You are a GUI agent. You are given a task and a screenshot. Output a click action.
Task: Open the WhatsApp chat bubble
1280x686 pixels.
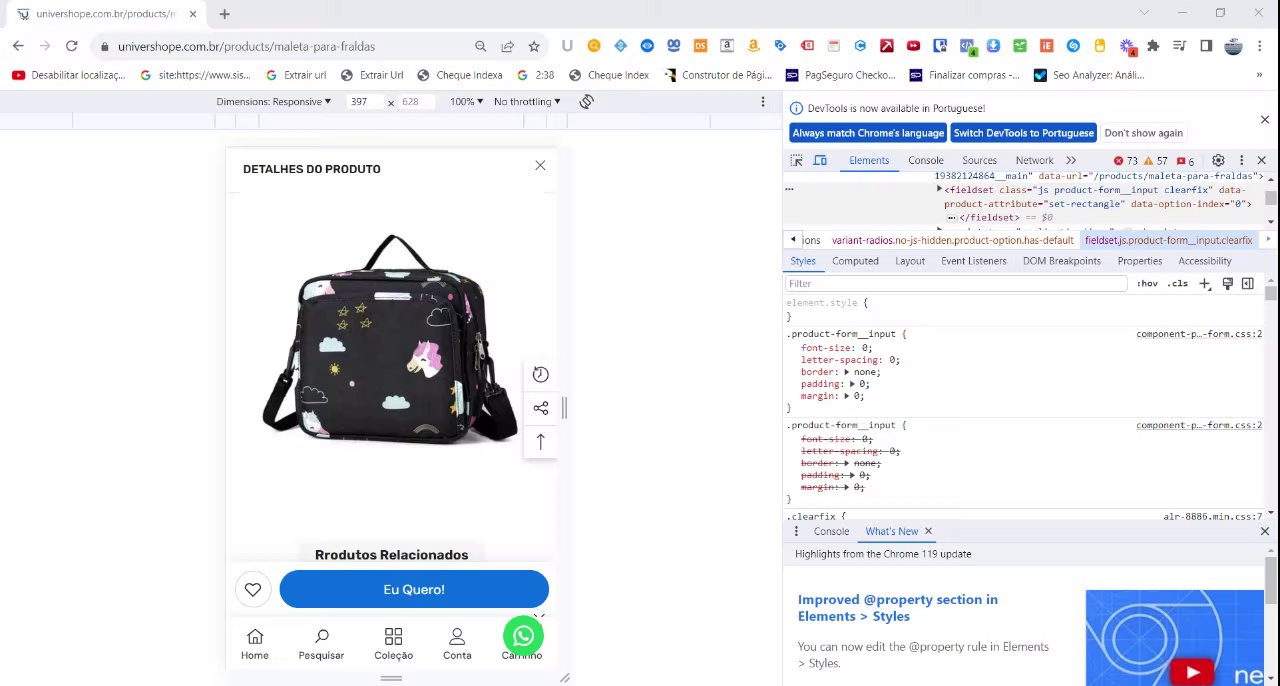point(523,635)
